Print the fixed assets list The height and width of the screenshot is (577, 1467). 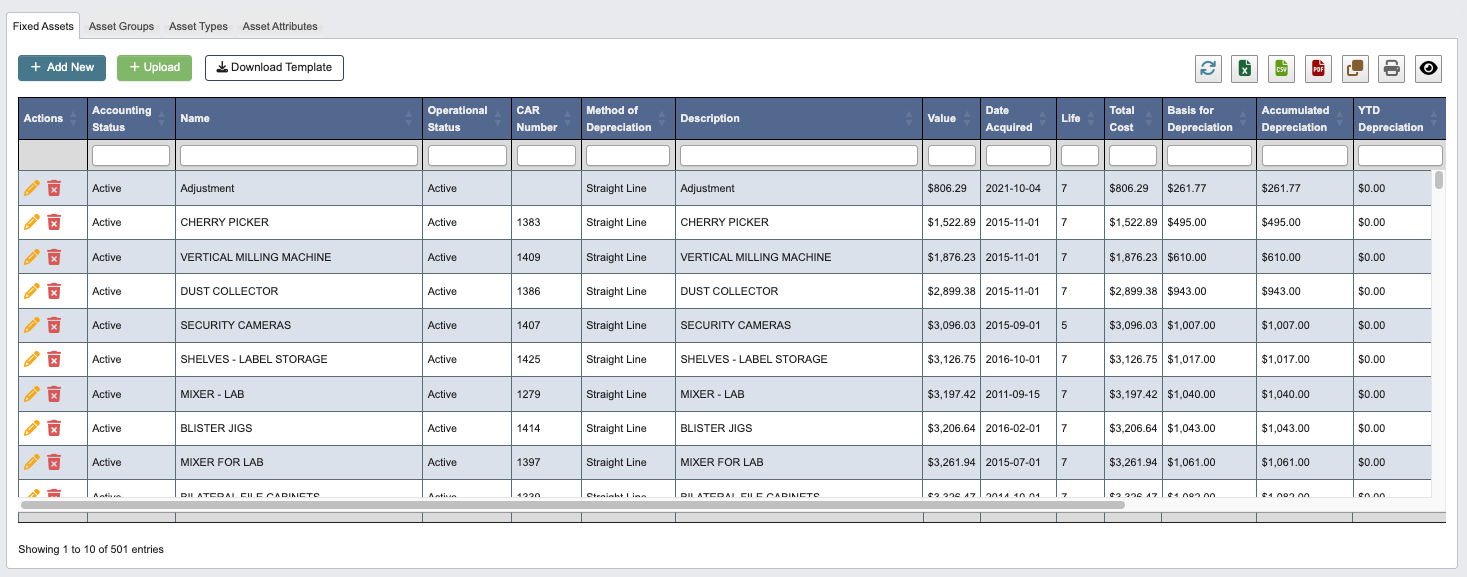coord(1391,68)
